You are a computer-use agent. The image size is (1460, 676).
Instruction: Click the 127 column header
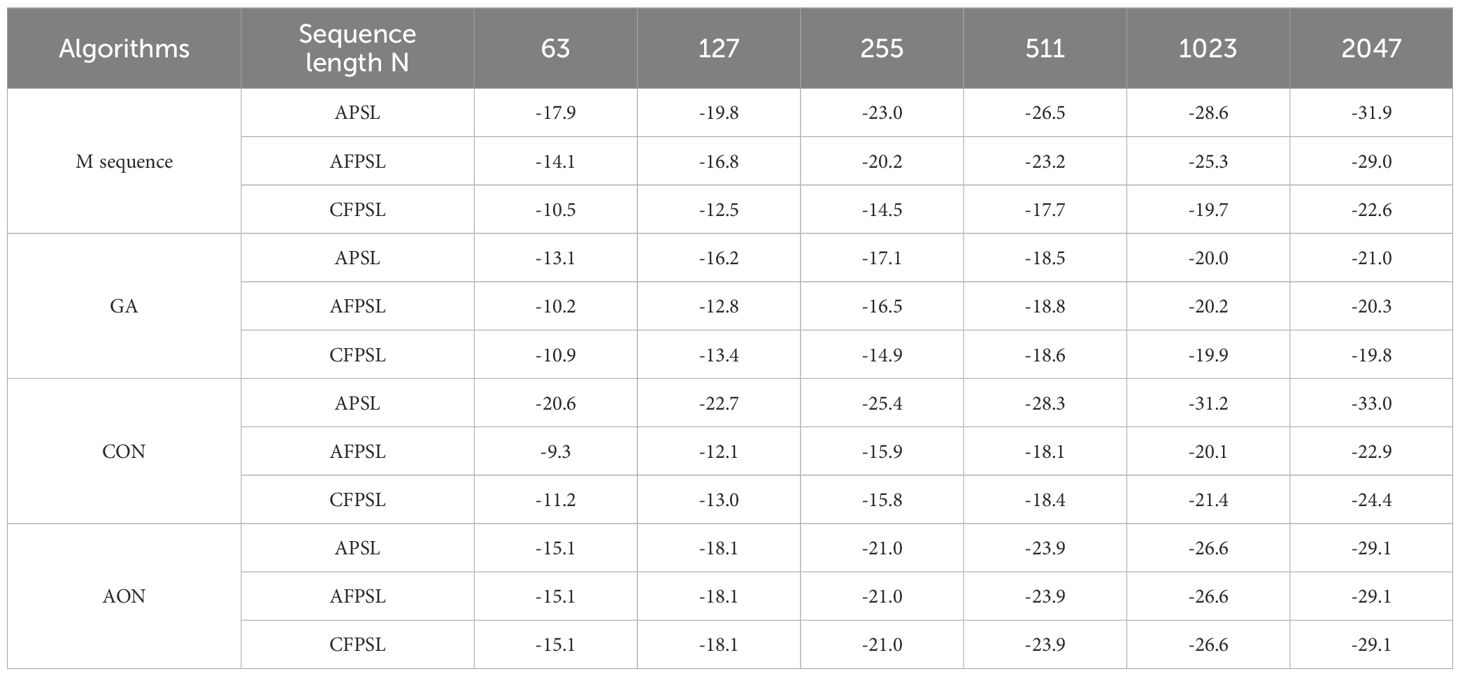[718, 49]
